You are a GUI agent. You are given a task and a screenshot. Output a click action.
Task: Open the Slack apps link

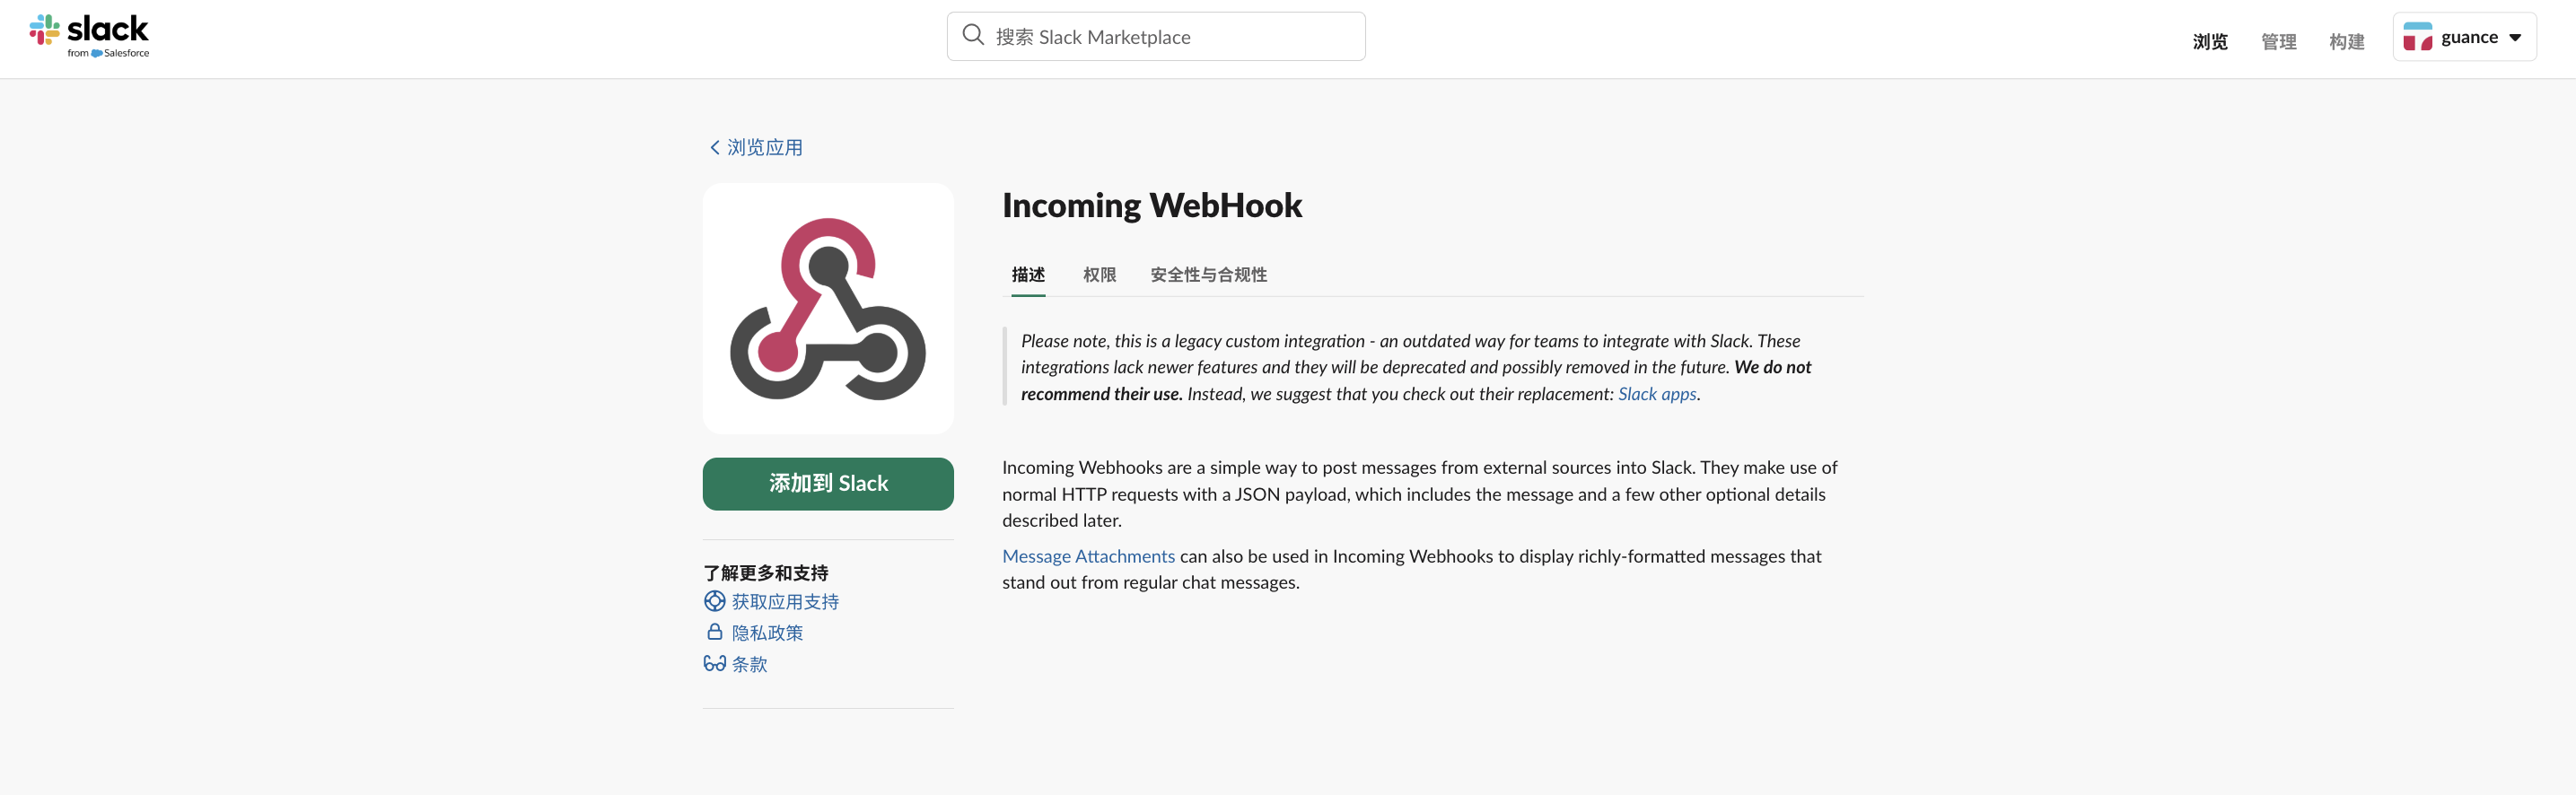1657,394
